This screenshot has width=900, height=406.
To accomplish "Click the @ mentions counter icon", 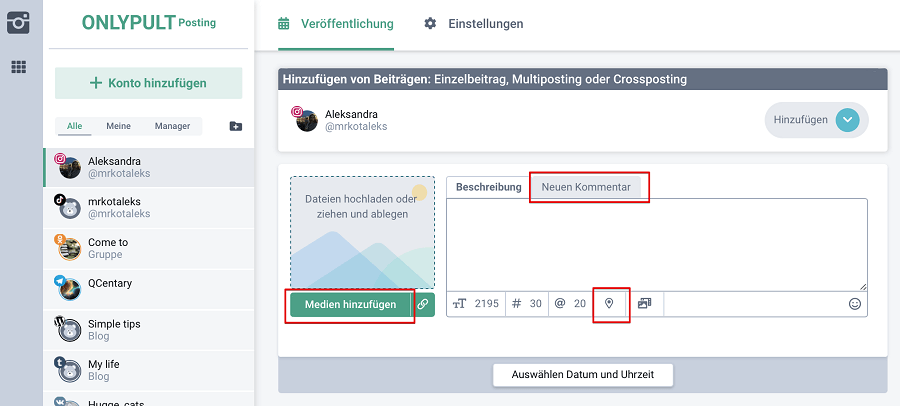I will click(560, 304).
